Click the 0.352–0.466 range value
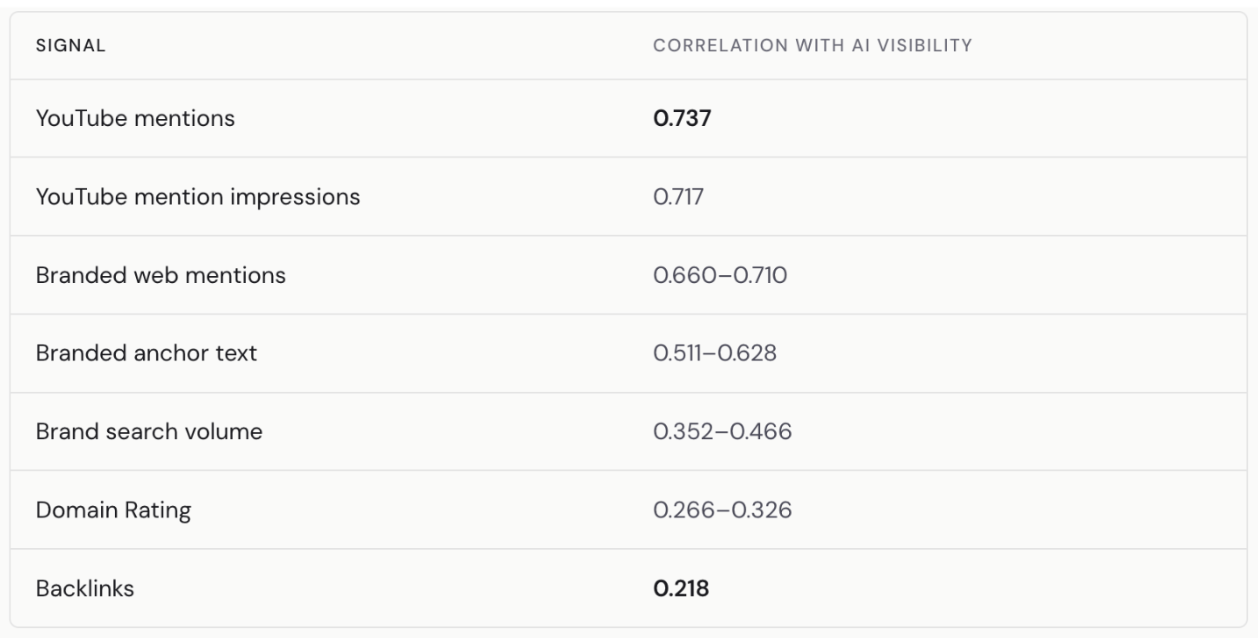Viewport: 1258px width, 638px height. point(722,432)
